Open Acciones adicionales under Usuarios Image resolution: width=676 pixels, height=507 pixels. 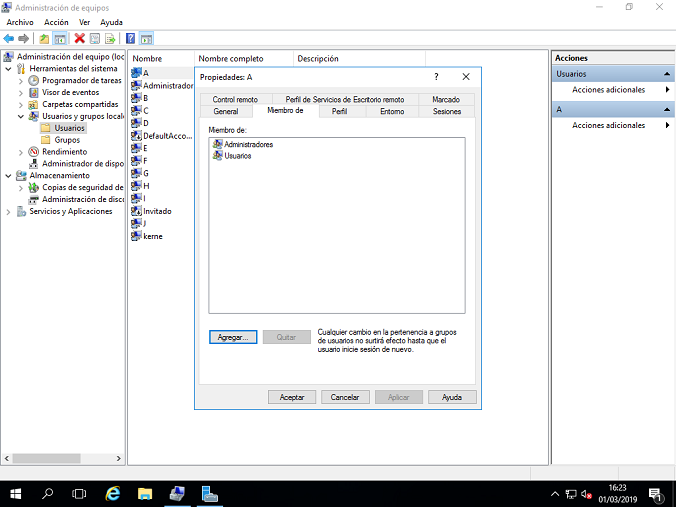point(608,90)
